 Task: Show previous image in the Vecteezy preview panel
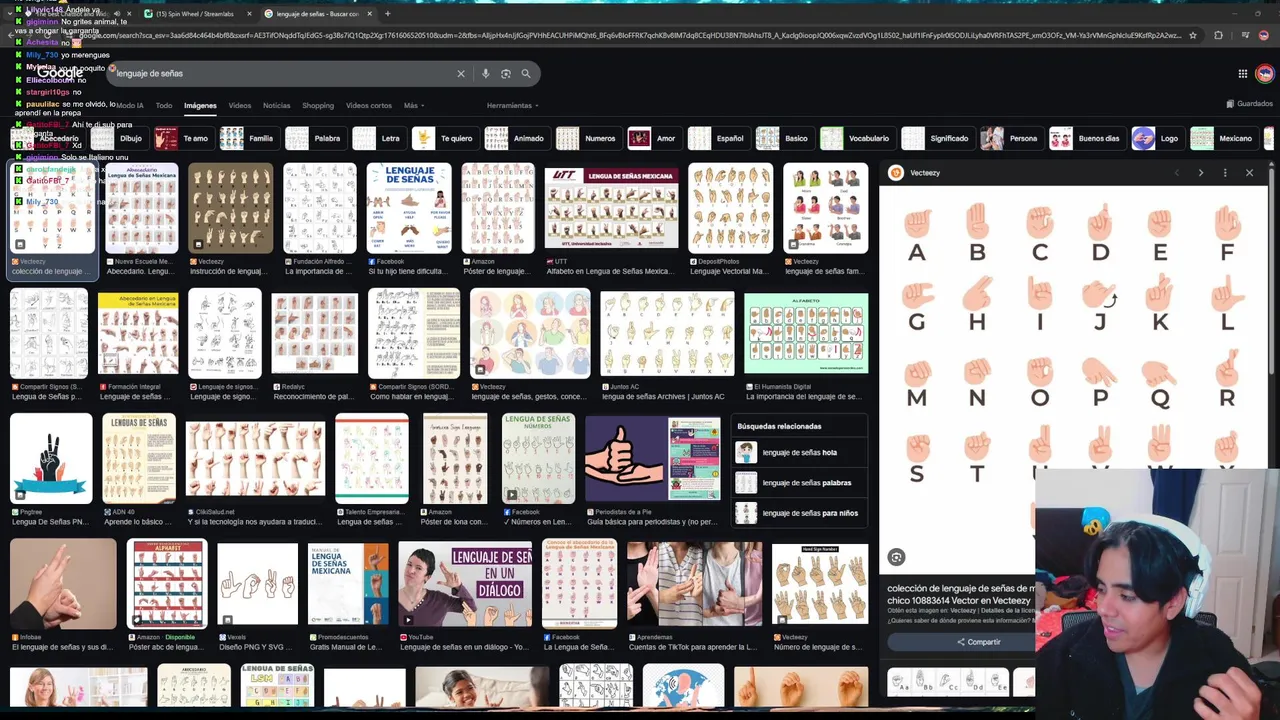coord(1176,173)
